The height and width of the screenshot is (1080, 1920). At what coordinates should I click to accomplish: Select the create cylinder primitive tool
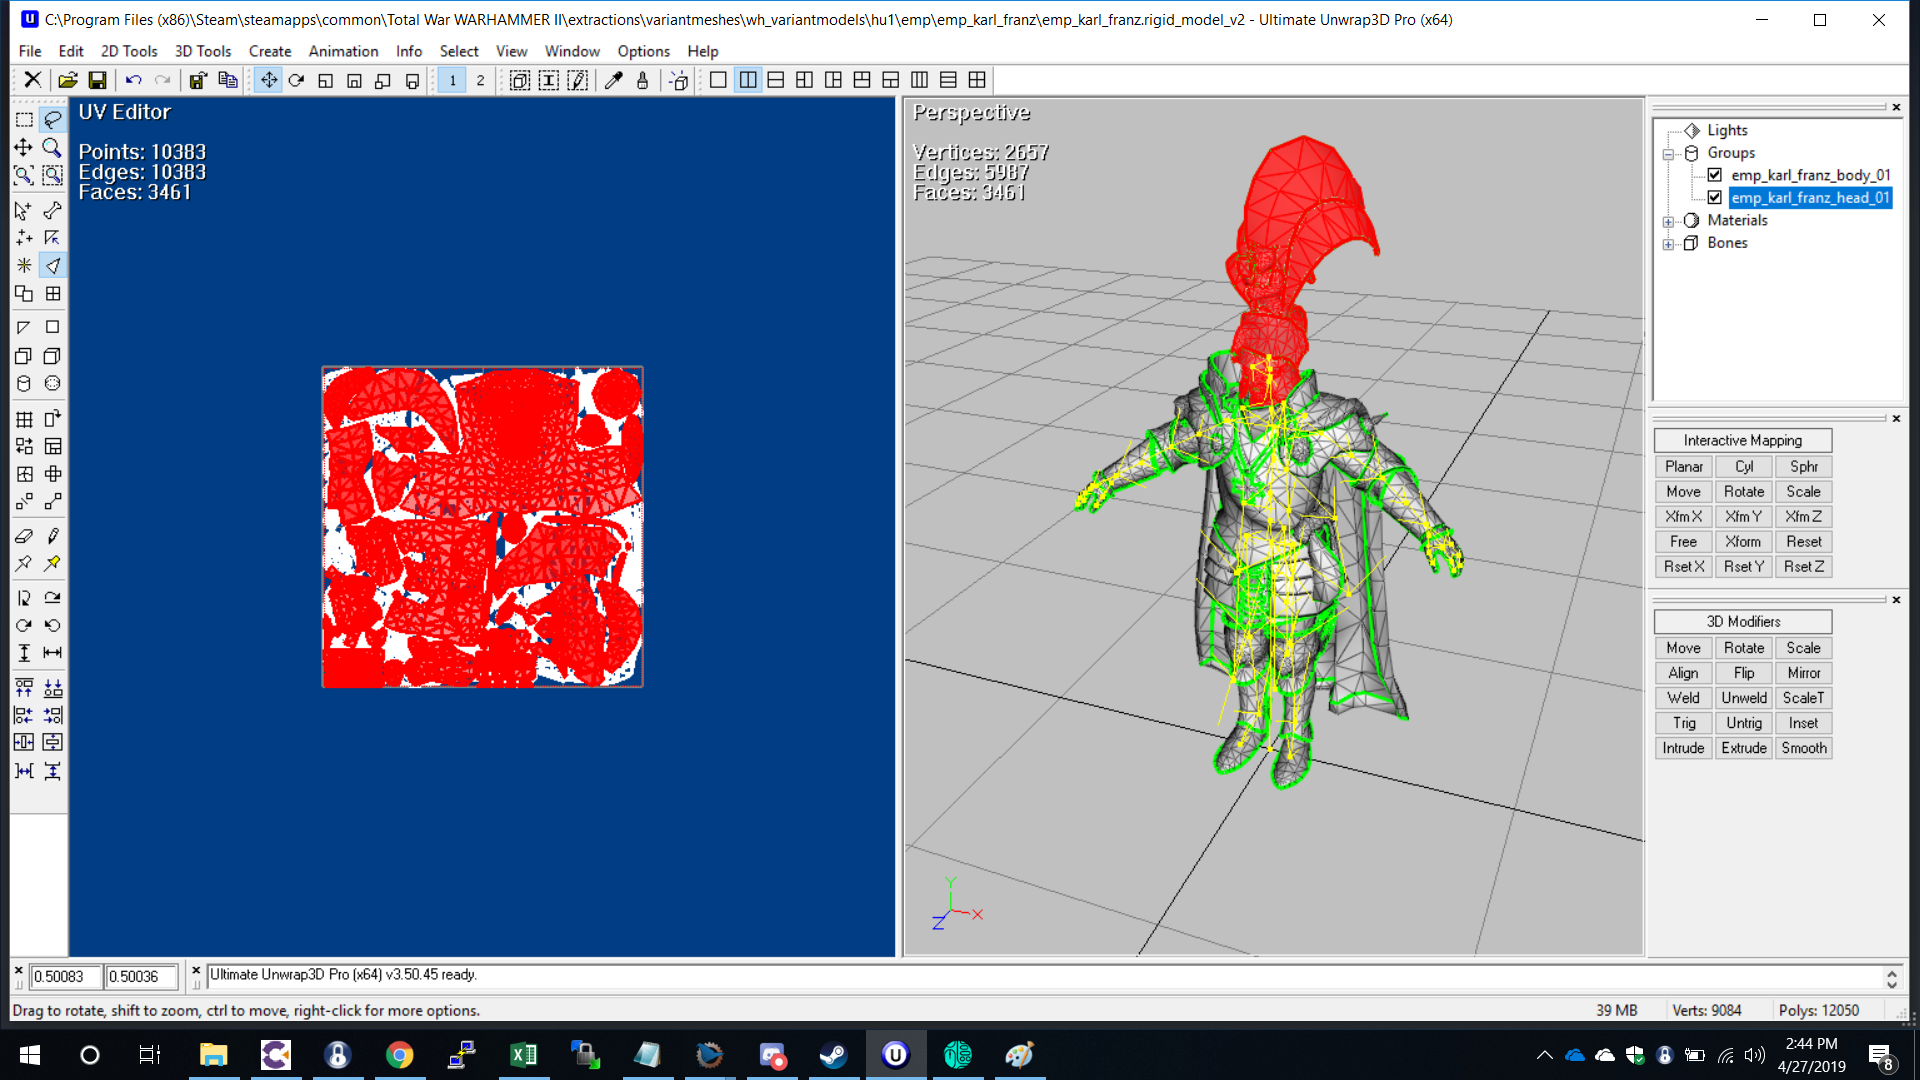pos(24,384)
